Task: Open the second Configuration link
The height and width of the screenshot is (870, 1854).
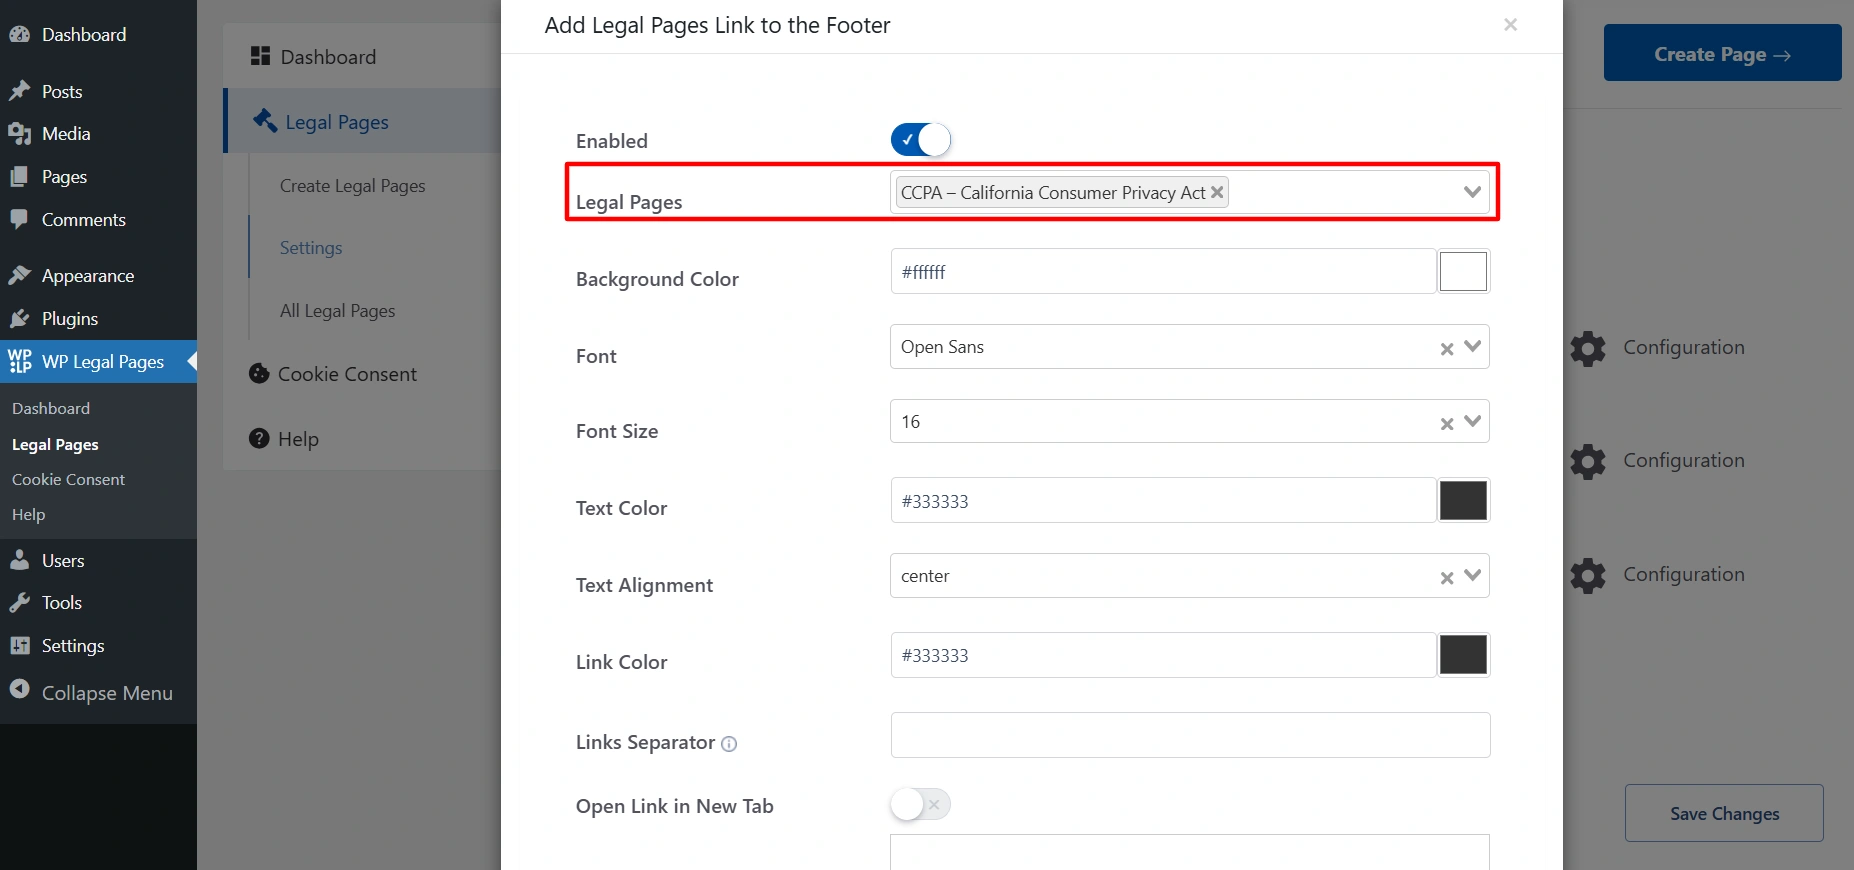Action: pos(1683,460)
